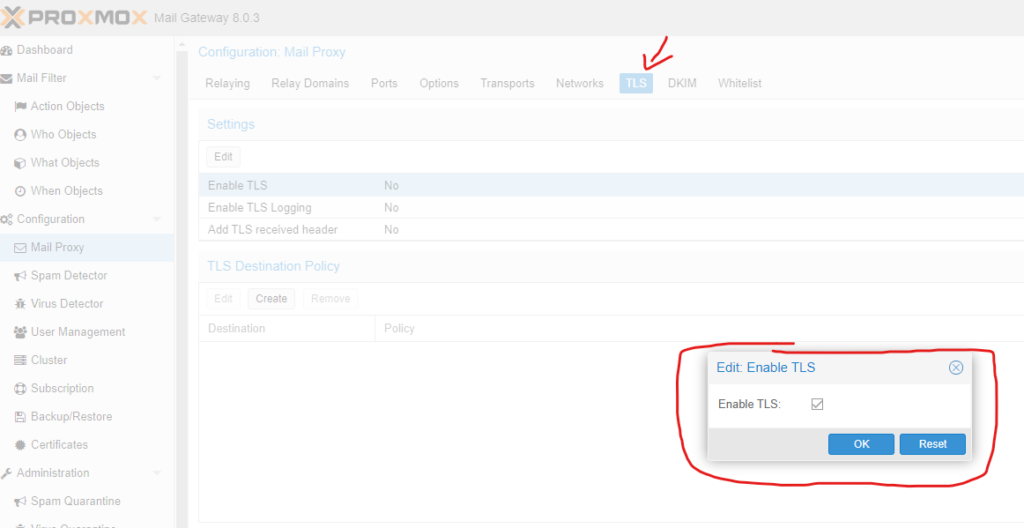The height and width of the screenshot is (528, 1024).
Task: Select the Add TLS received header row
Action: tap(611, 230)
